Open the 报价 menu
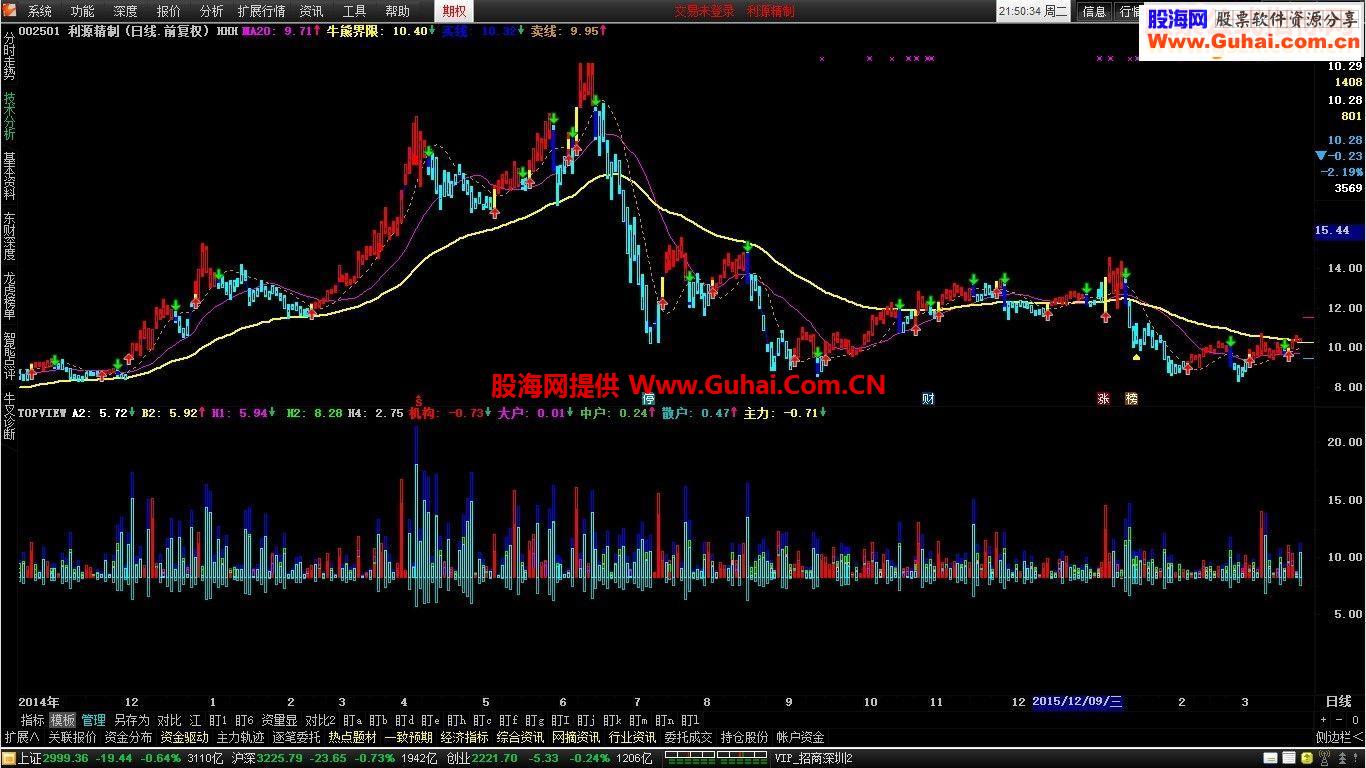Viewport: 1366px width, 768px height. pos(169,11)
